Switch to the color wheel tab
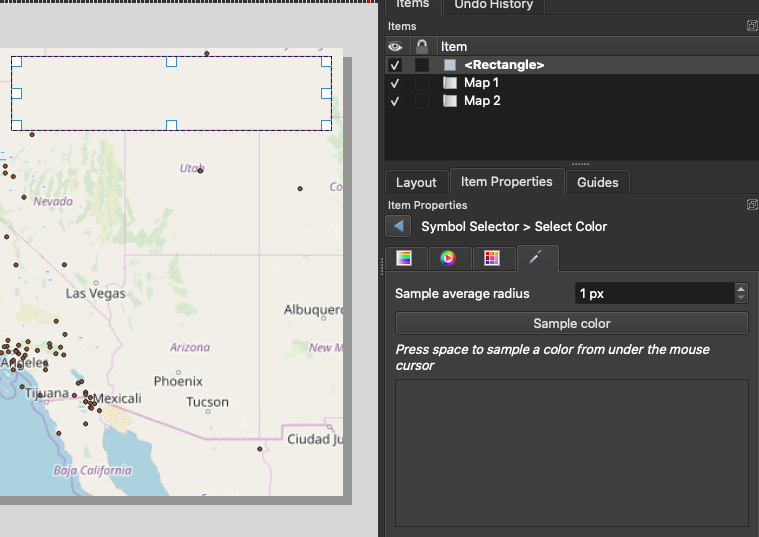The height and width of the screenshot is (537, 759). pyautogui.click(x=448, y=258)
